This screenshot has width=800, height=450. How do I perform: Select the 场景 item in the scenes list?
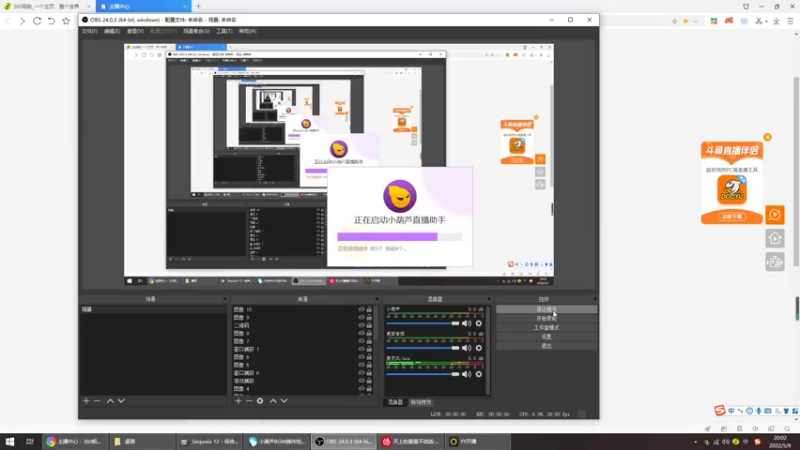pos(153,310)
